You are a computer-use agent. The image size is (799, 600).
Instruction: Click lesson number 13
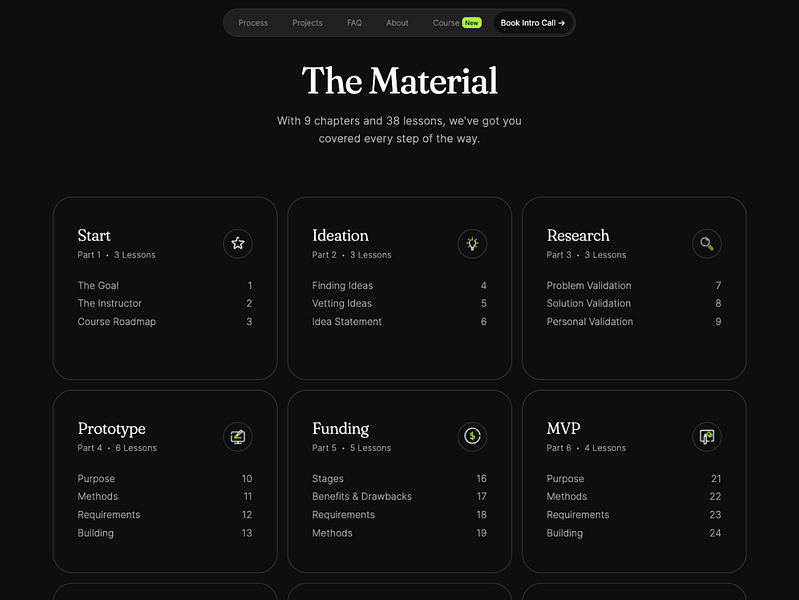point(247,533)
